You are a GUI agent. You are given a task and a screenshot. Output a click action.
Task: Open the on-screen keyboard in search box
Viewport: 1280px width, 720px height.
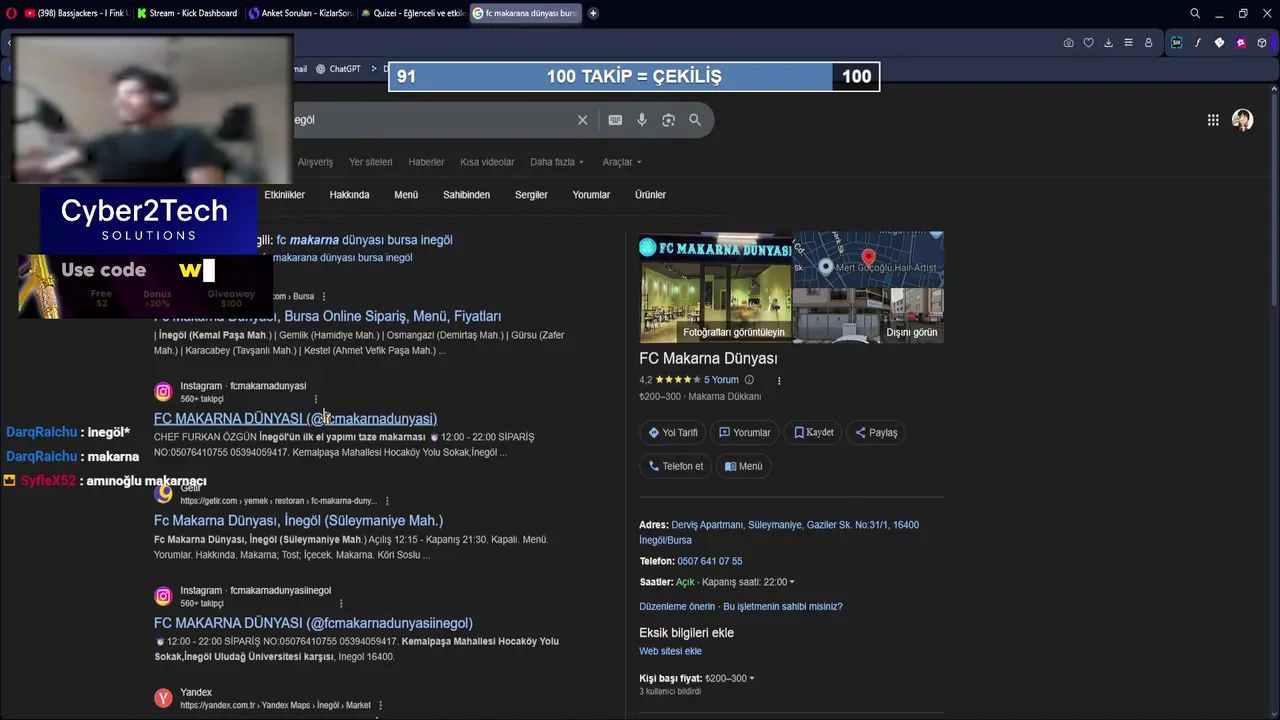click(615, 120)
